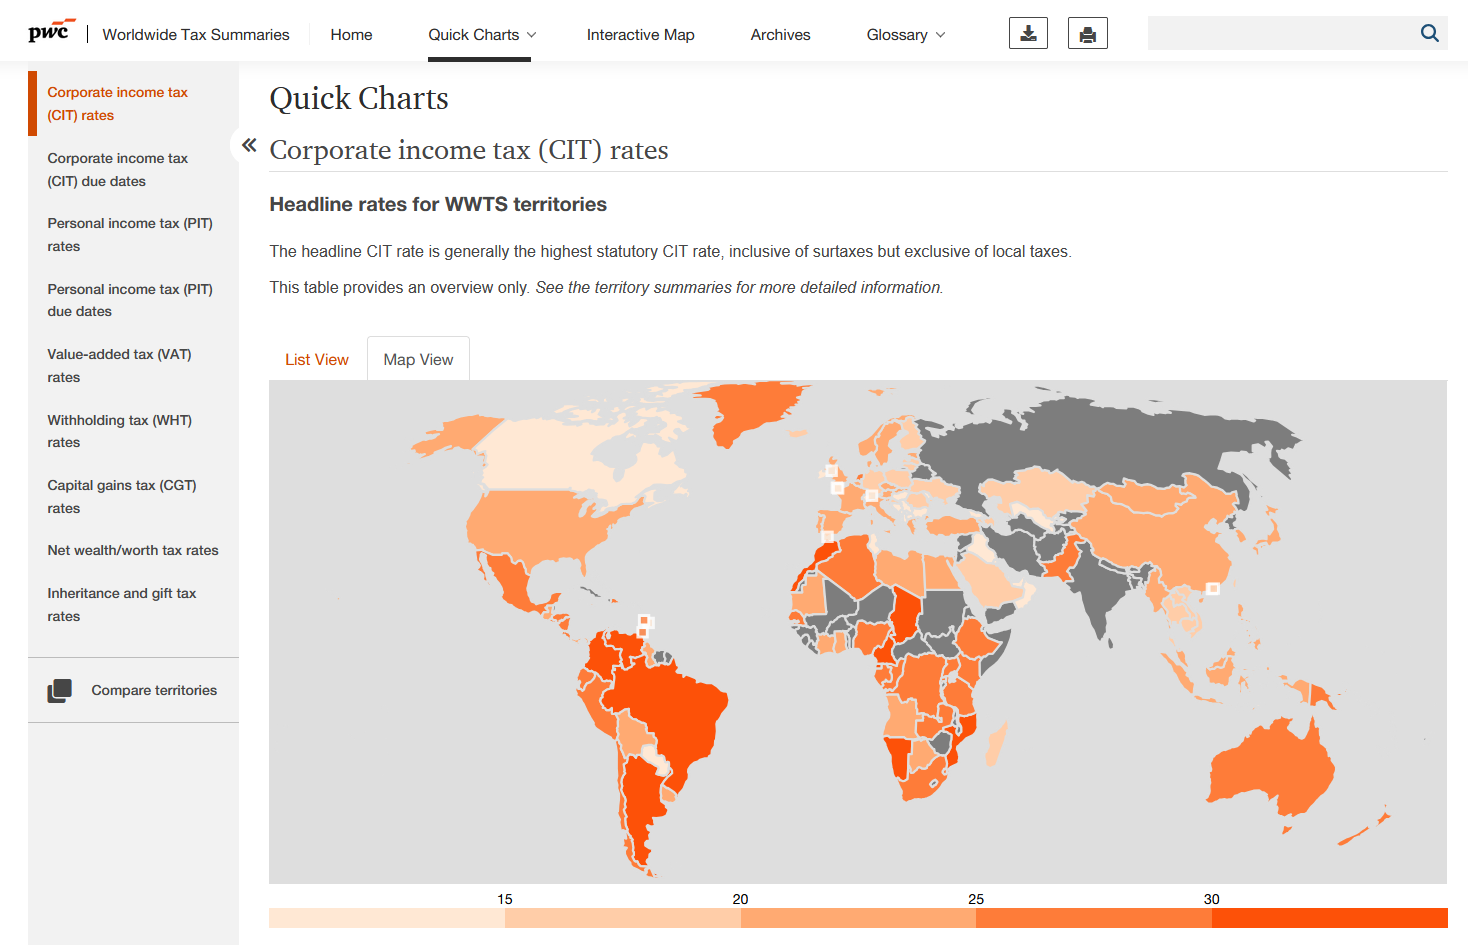Click the 'Corporate income tax (CIT) rates' page heading
This screenshot has width=1468, height=945.
(469, 150)
